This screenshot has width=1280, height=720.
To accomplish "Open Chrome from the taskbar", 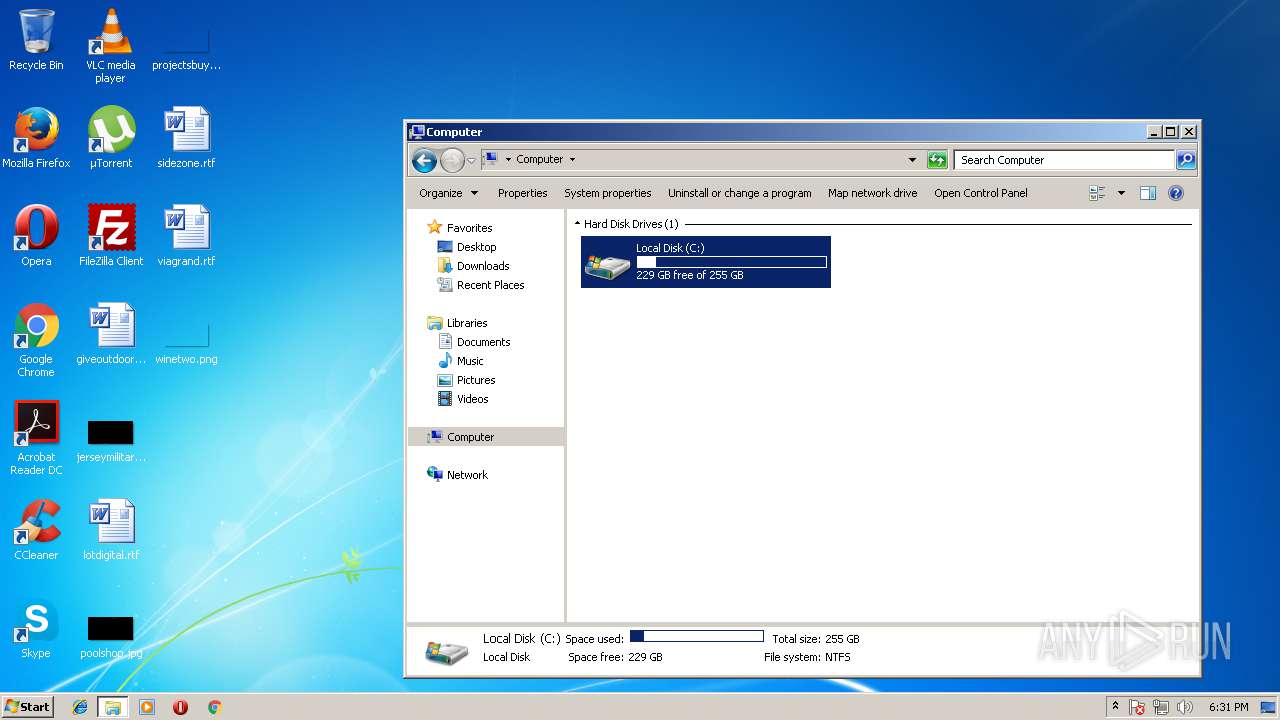I will tap(214, 707).
